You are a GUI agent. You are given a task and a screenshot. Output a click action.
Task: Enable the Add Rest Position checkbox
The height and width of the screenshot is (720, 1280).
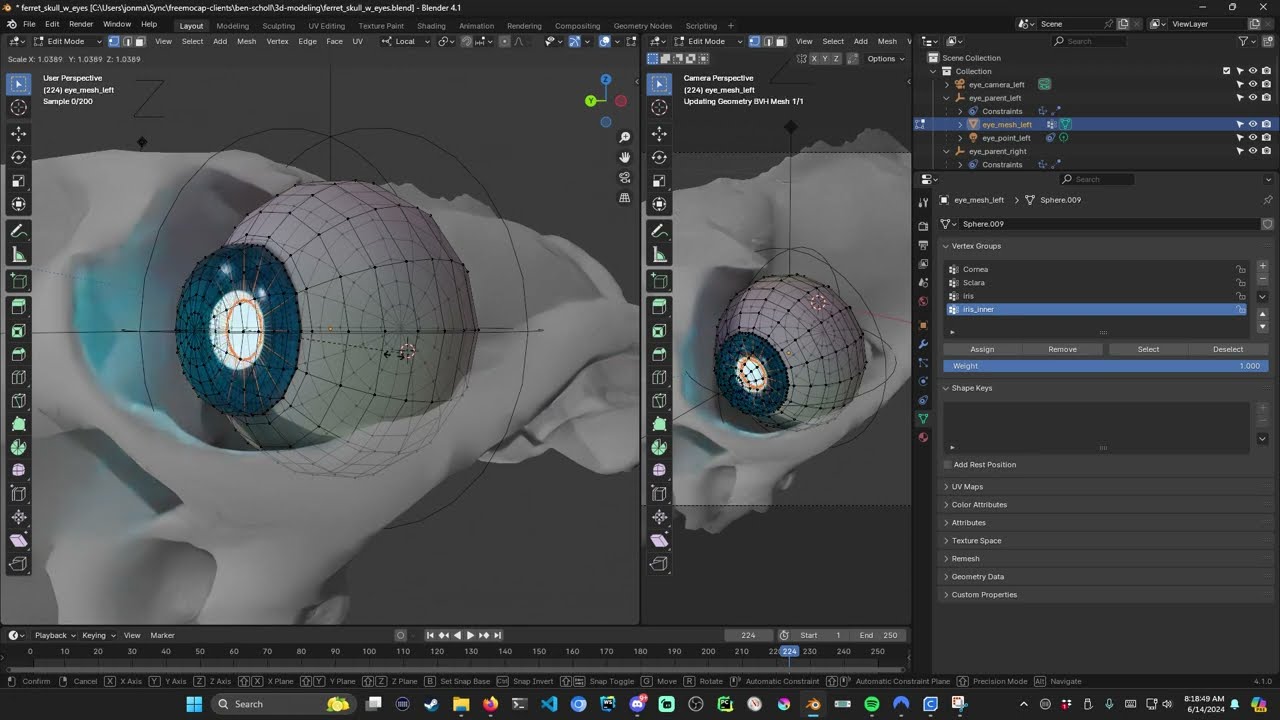(x=948, y=465)
